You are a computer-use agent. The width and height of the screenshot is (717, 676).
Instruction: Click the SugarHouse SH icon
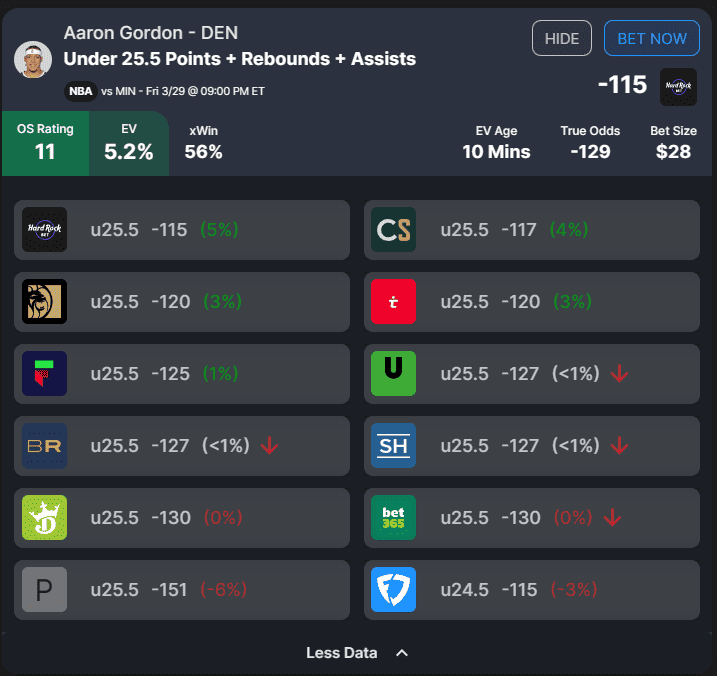(393, 445)
